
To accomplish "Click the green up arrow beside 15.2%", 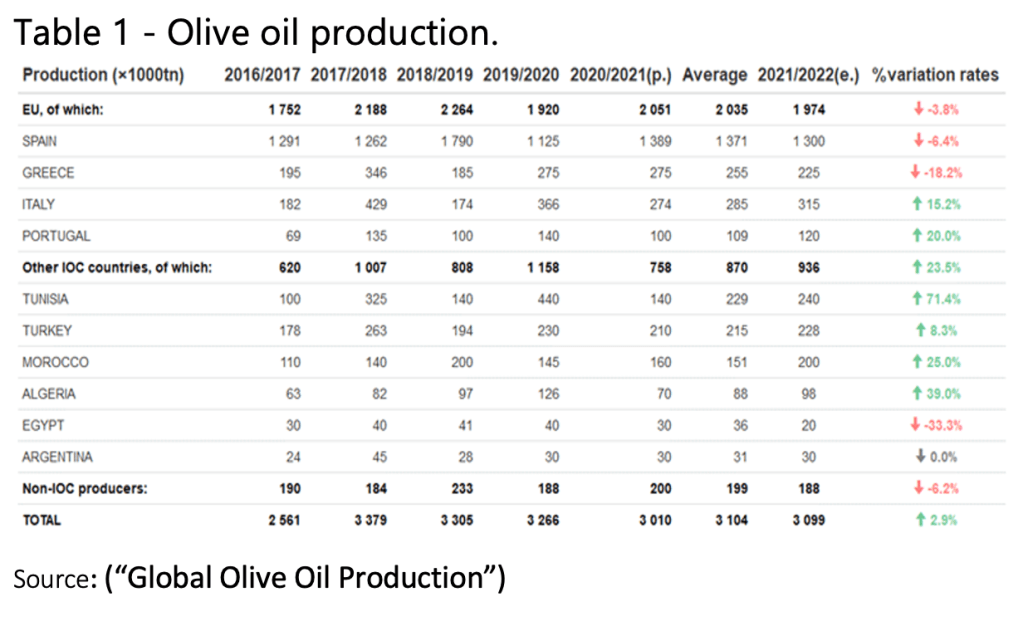I will 915,205.
